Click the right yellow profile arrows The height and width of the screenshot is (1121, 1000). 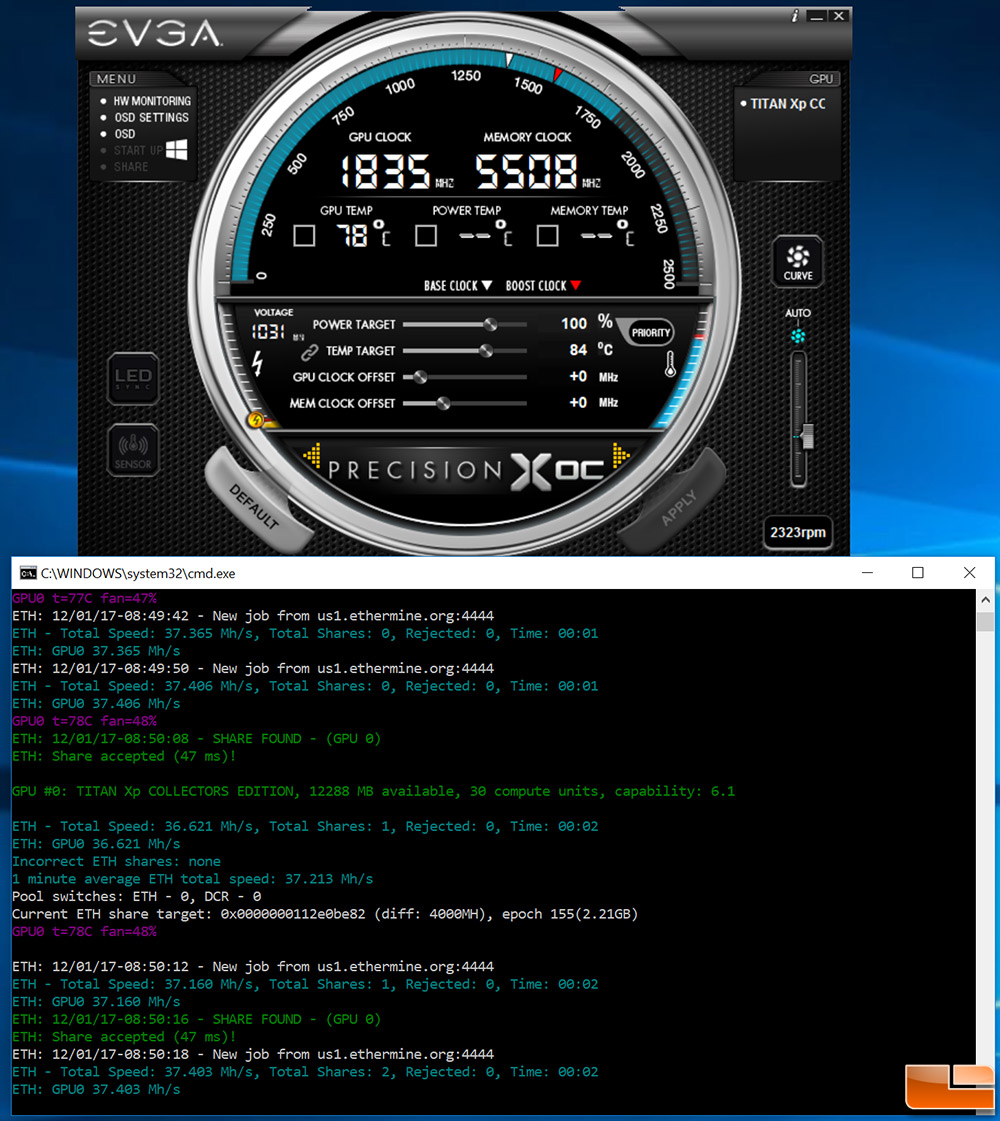pos(620,455)
